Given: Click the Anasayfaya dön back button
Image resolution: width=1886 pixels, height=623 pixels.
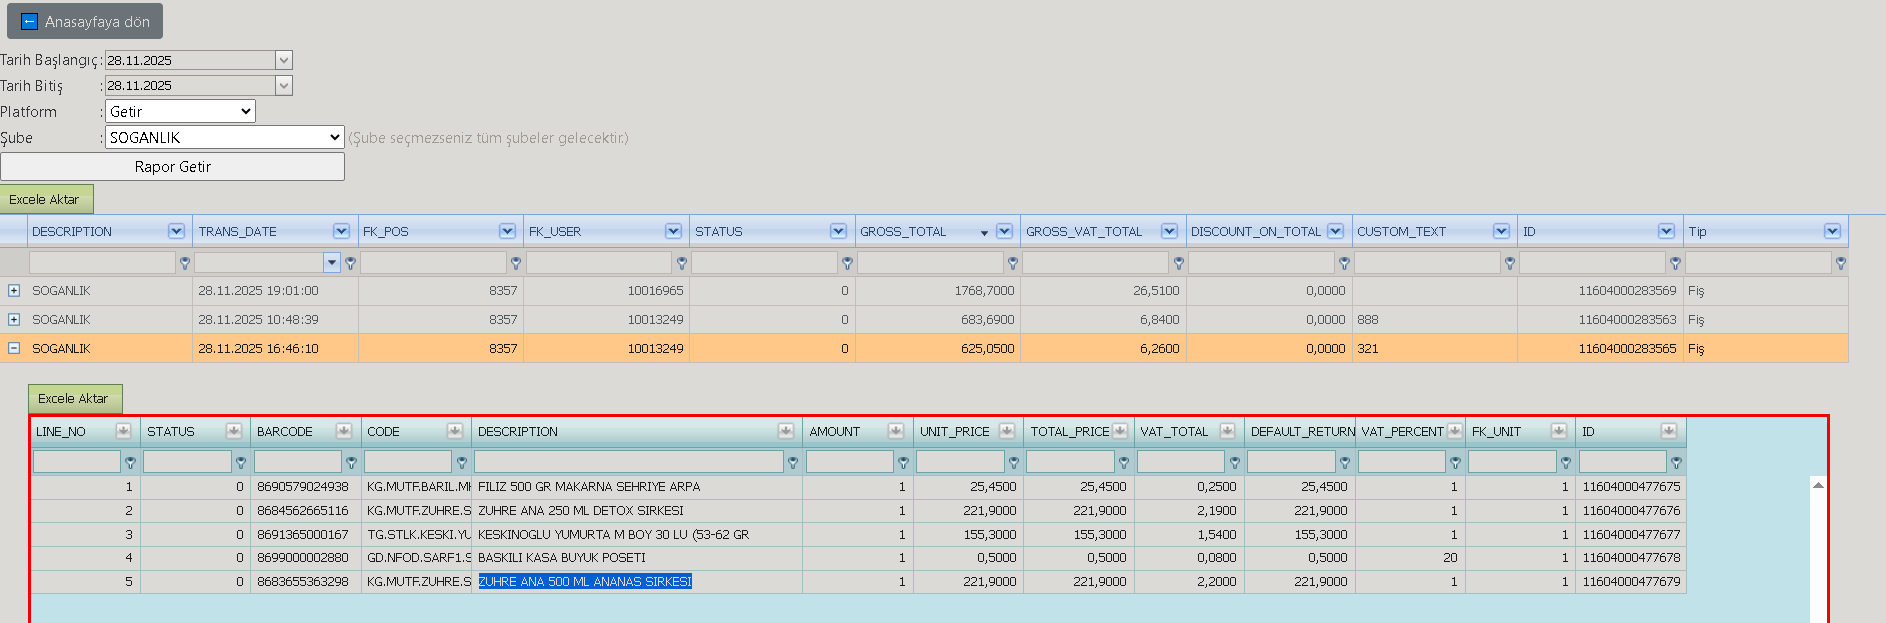Looking at the screenshot, I should click(85, 21).
